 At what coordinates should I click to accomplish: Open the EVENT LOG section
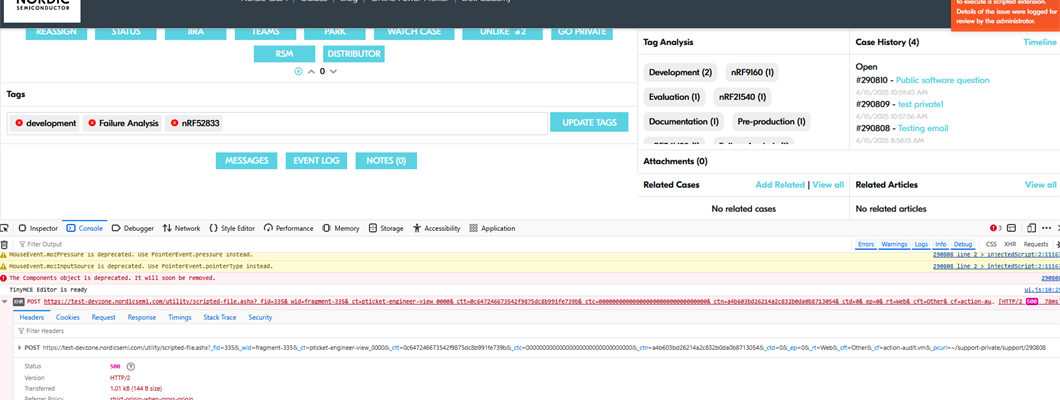tap(316, 161)
